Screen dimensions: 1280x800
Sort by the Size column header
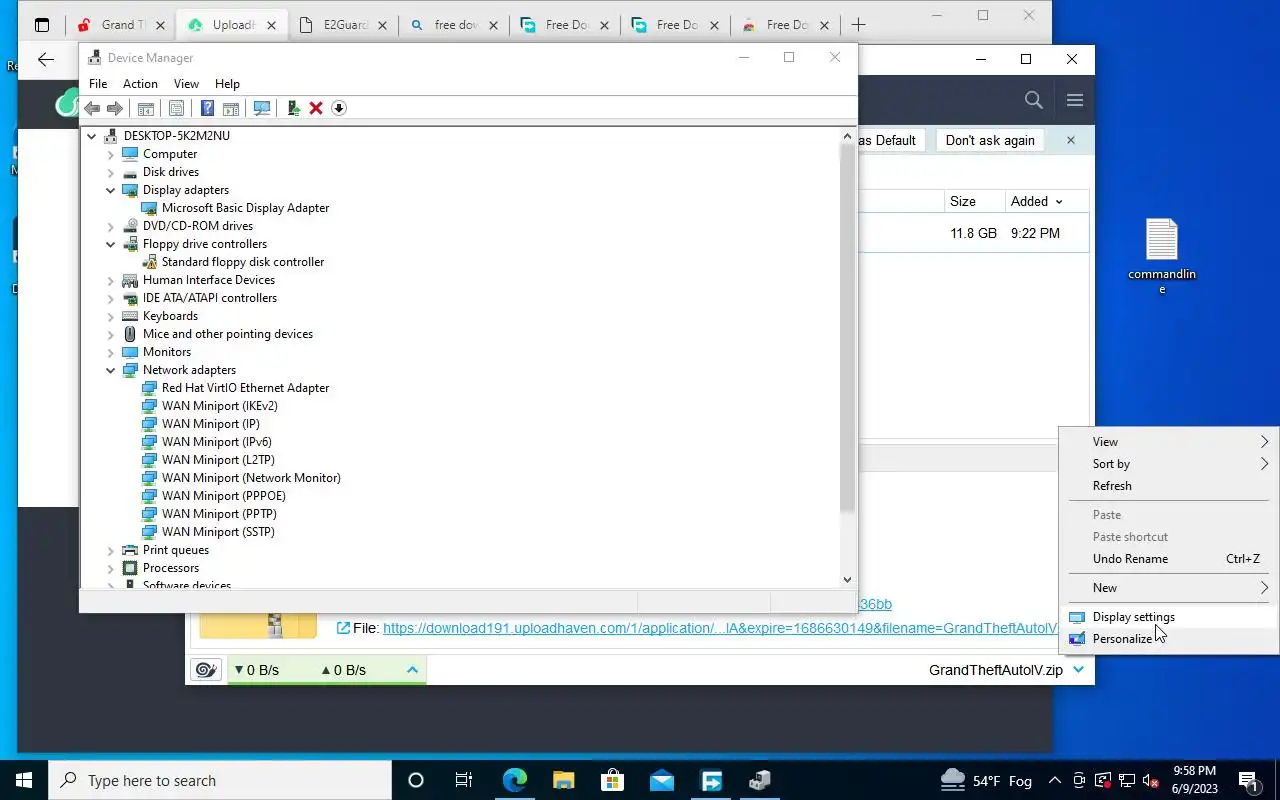(974, 201)
